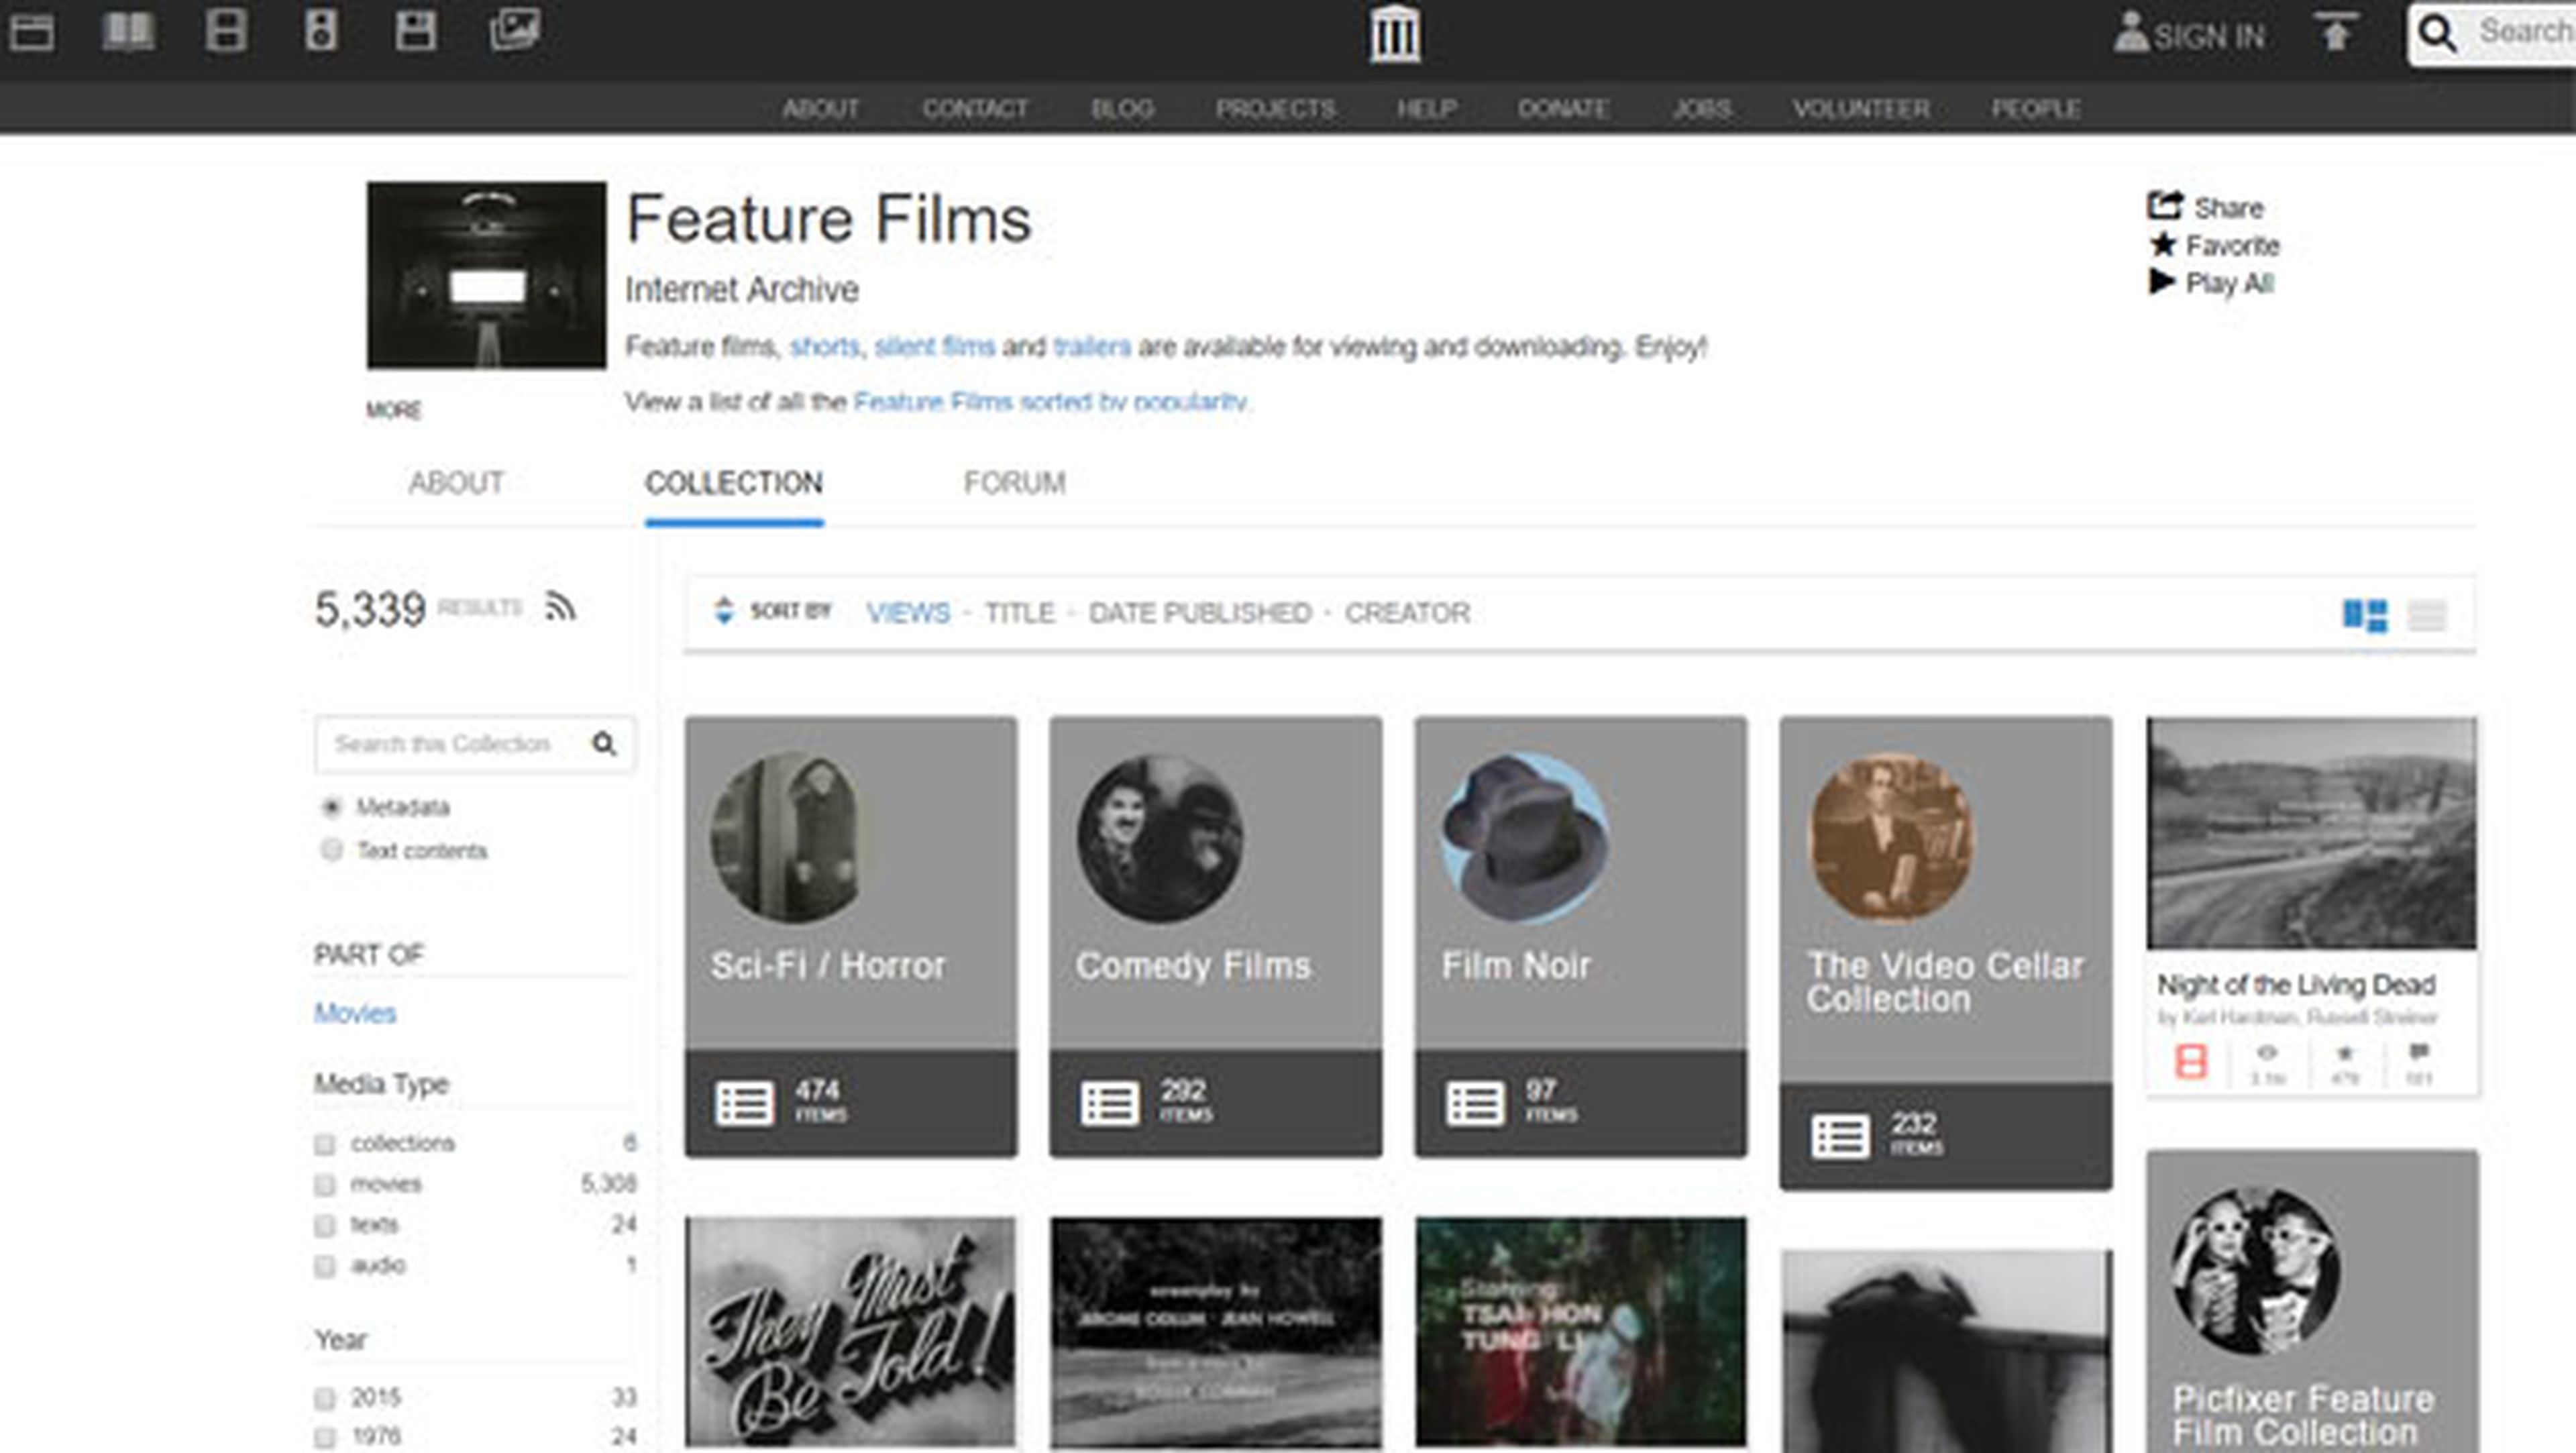Open the Video film icon in top bar

pos(226,31)
